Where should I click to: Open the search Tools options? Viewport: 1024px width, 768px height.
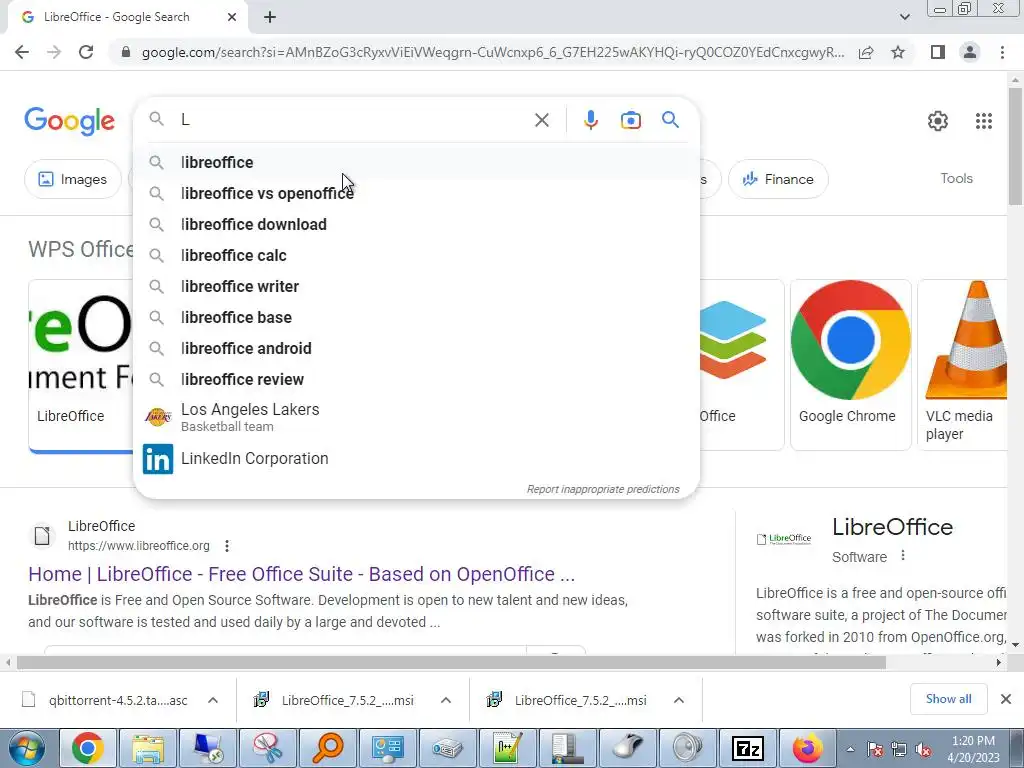point(956,178)
